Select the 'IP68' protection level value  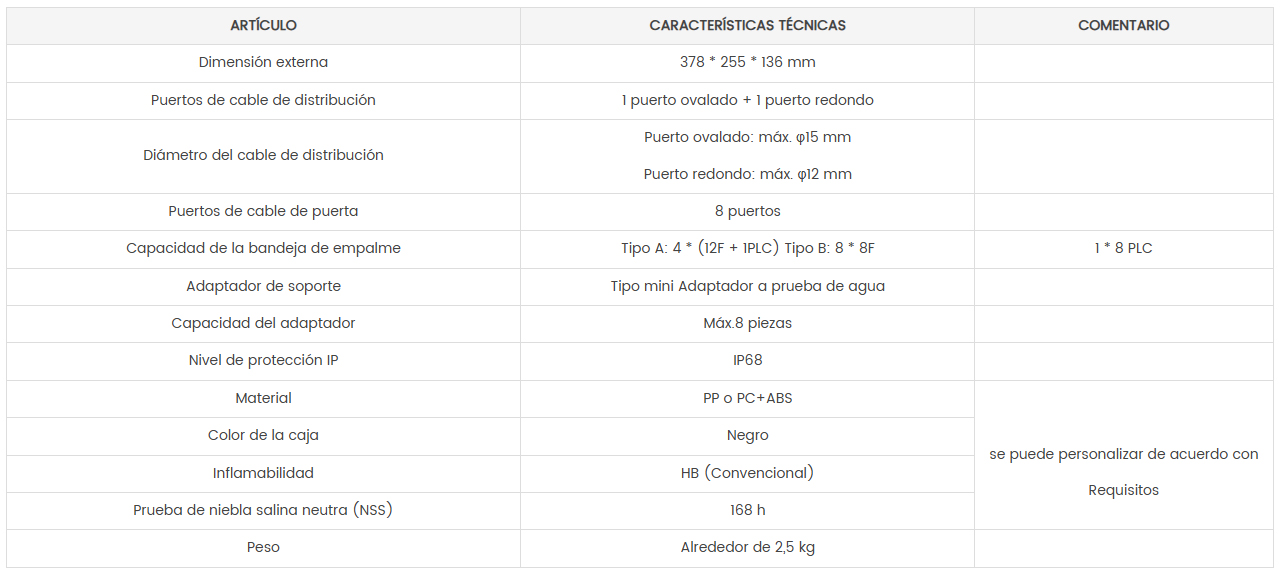(x=747, y=360)
